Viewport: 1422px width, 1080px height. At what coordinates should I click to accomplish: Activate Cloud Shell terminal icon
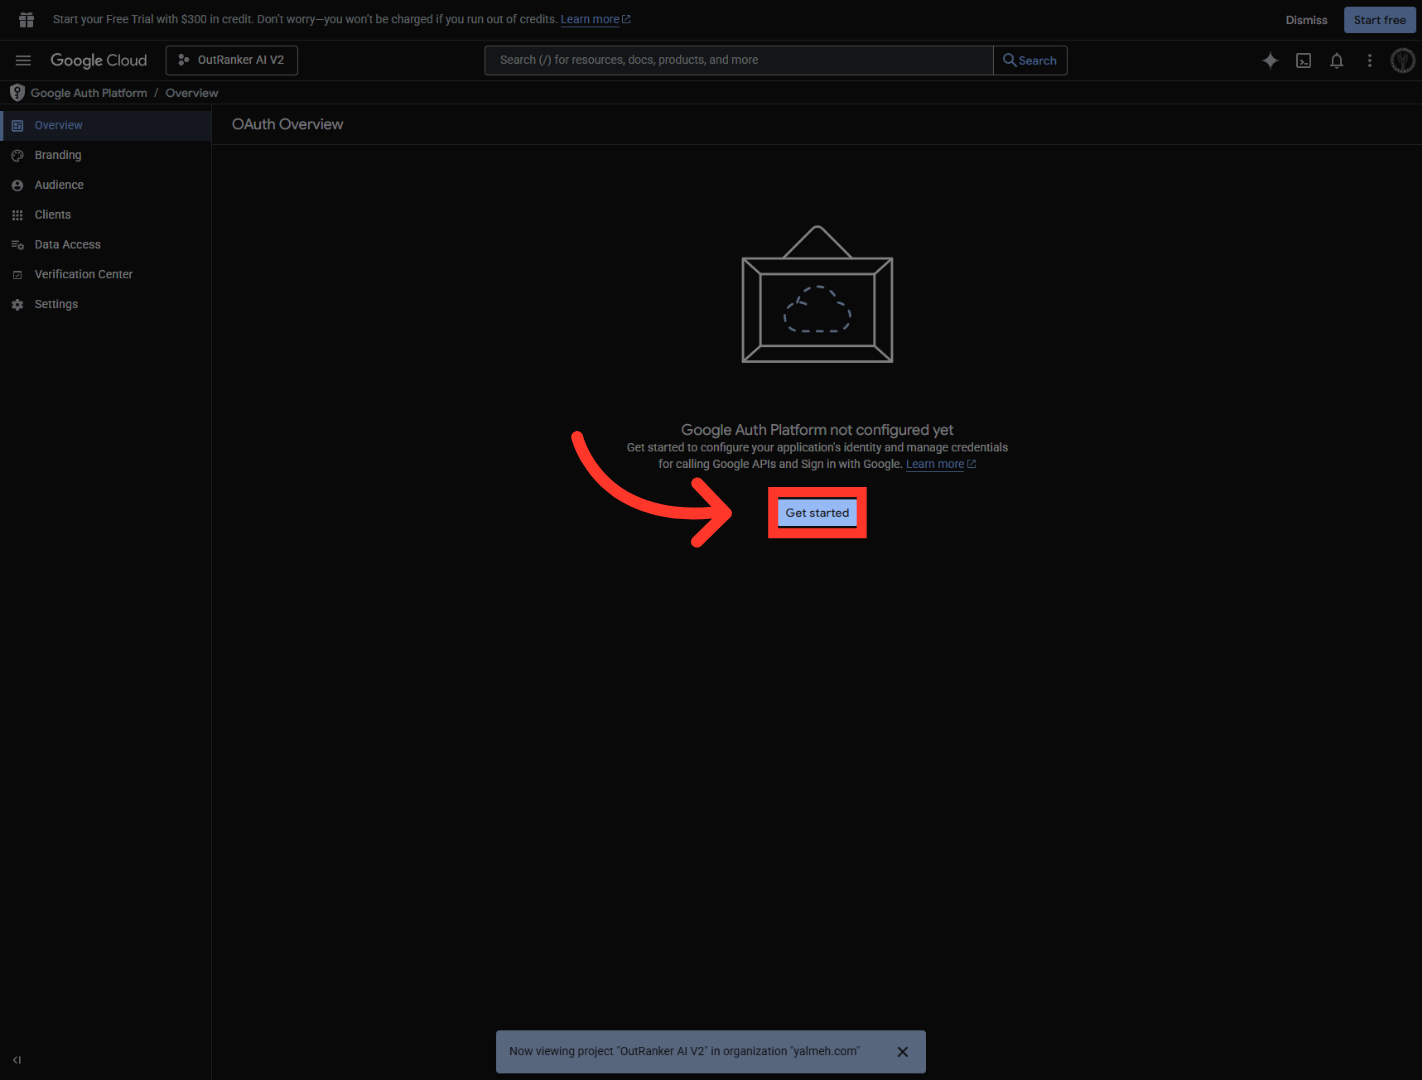point(1303,60)
